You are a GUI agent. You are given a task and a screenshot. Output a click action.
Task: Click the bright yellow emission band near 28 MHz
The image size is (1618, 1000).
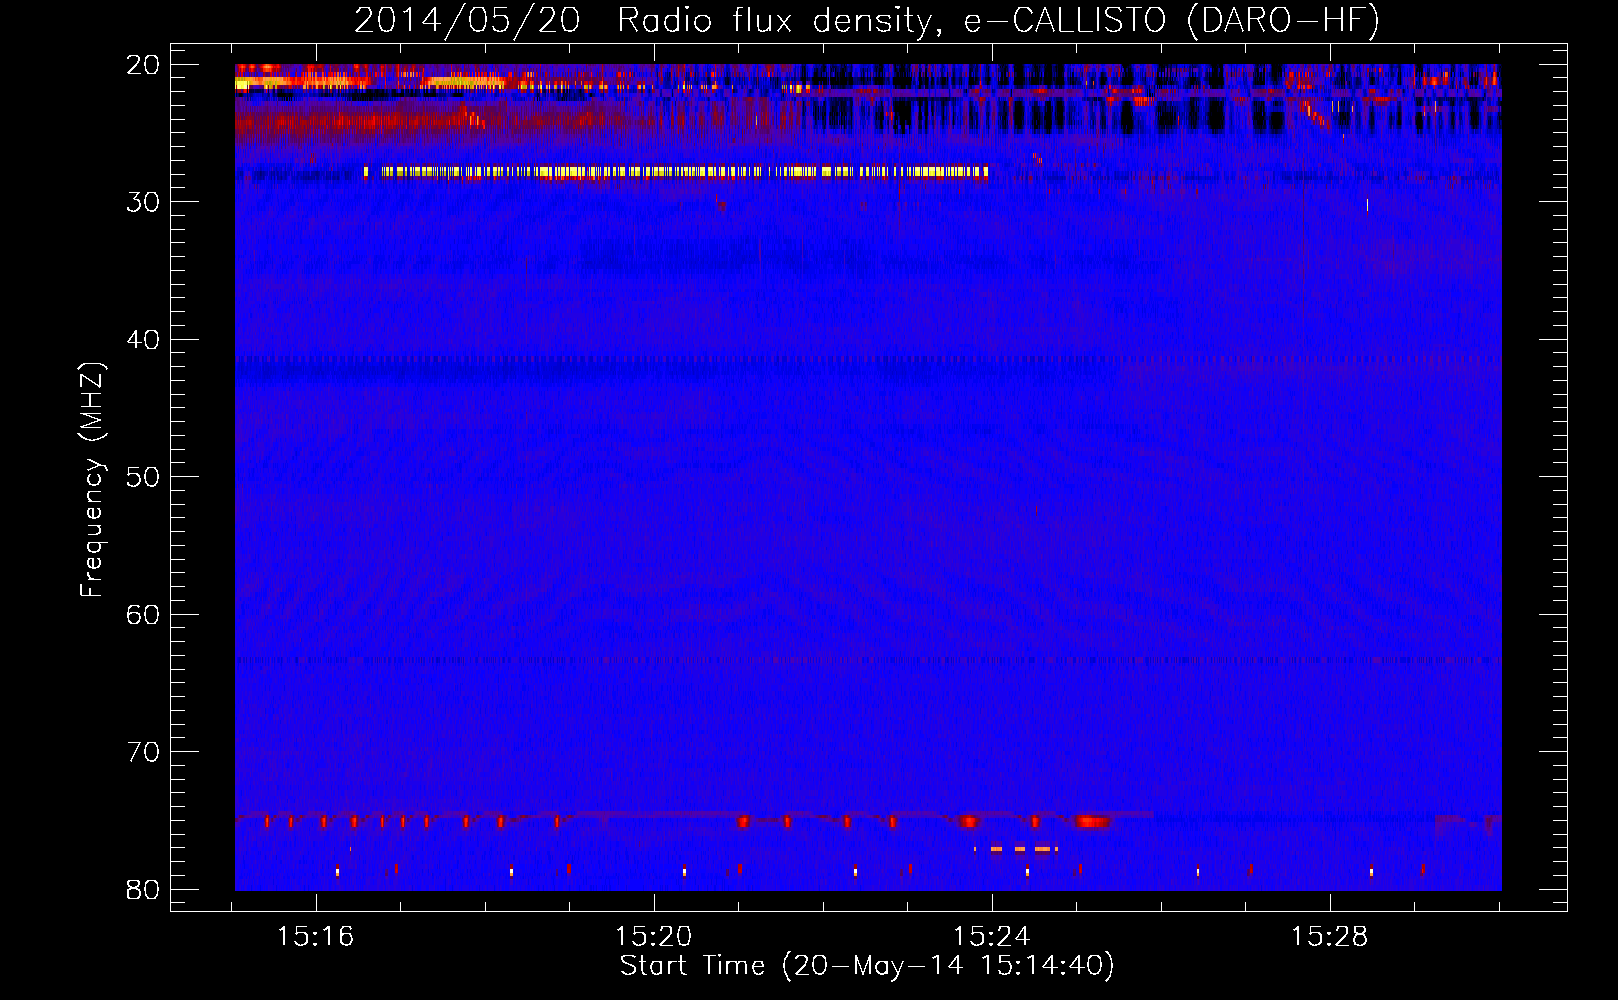[x=676, y=172]
